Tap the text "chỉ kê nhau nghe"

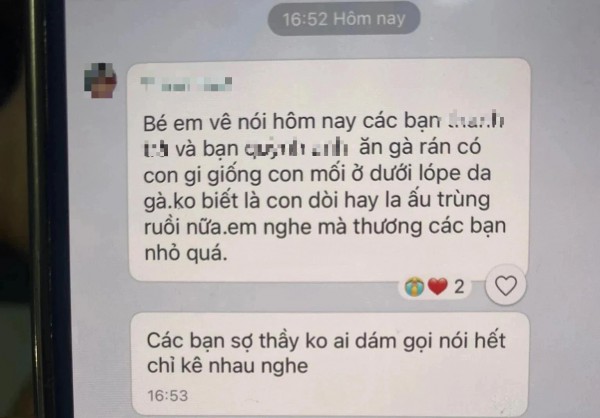[x=228, y=366]
